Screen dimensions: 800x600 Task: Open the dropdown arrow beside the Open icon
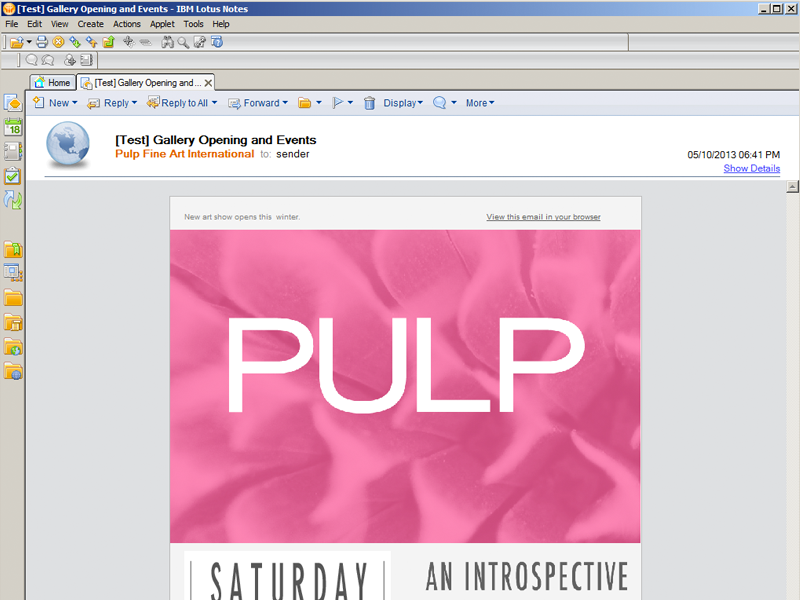tap(29, 42)
